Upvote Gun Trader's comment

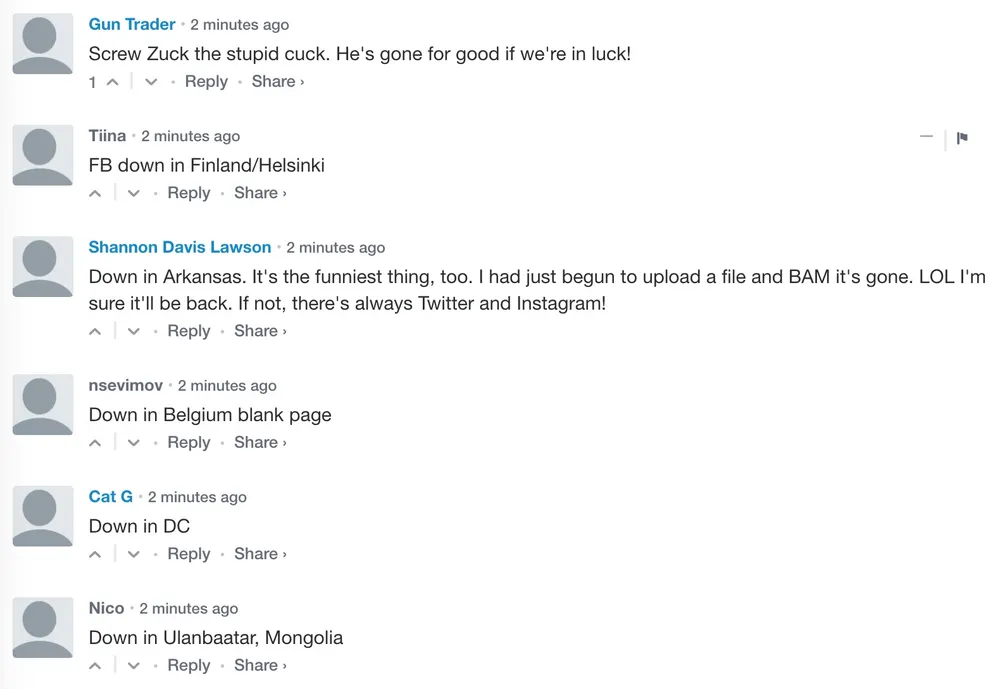[112, 82]
